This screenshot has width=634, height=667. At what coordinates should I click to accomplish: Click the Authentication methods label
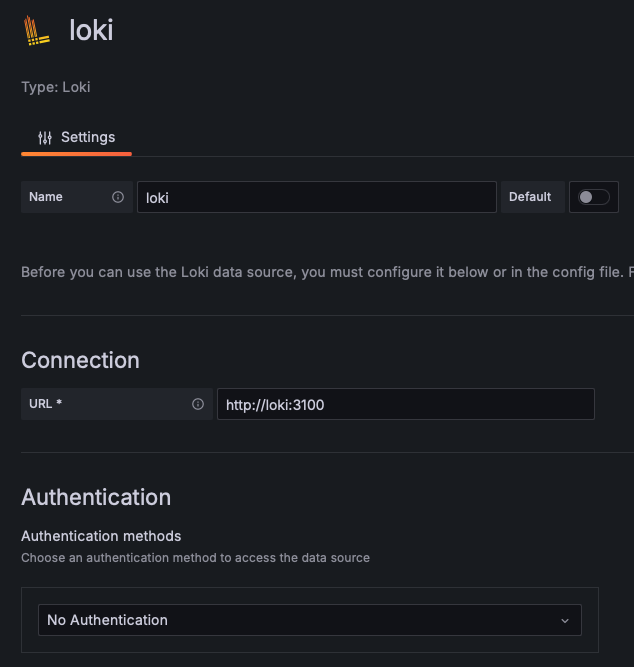pos(101,536)
